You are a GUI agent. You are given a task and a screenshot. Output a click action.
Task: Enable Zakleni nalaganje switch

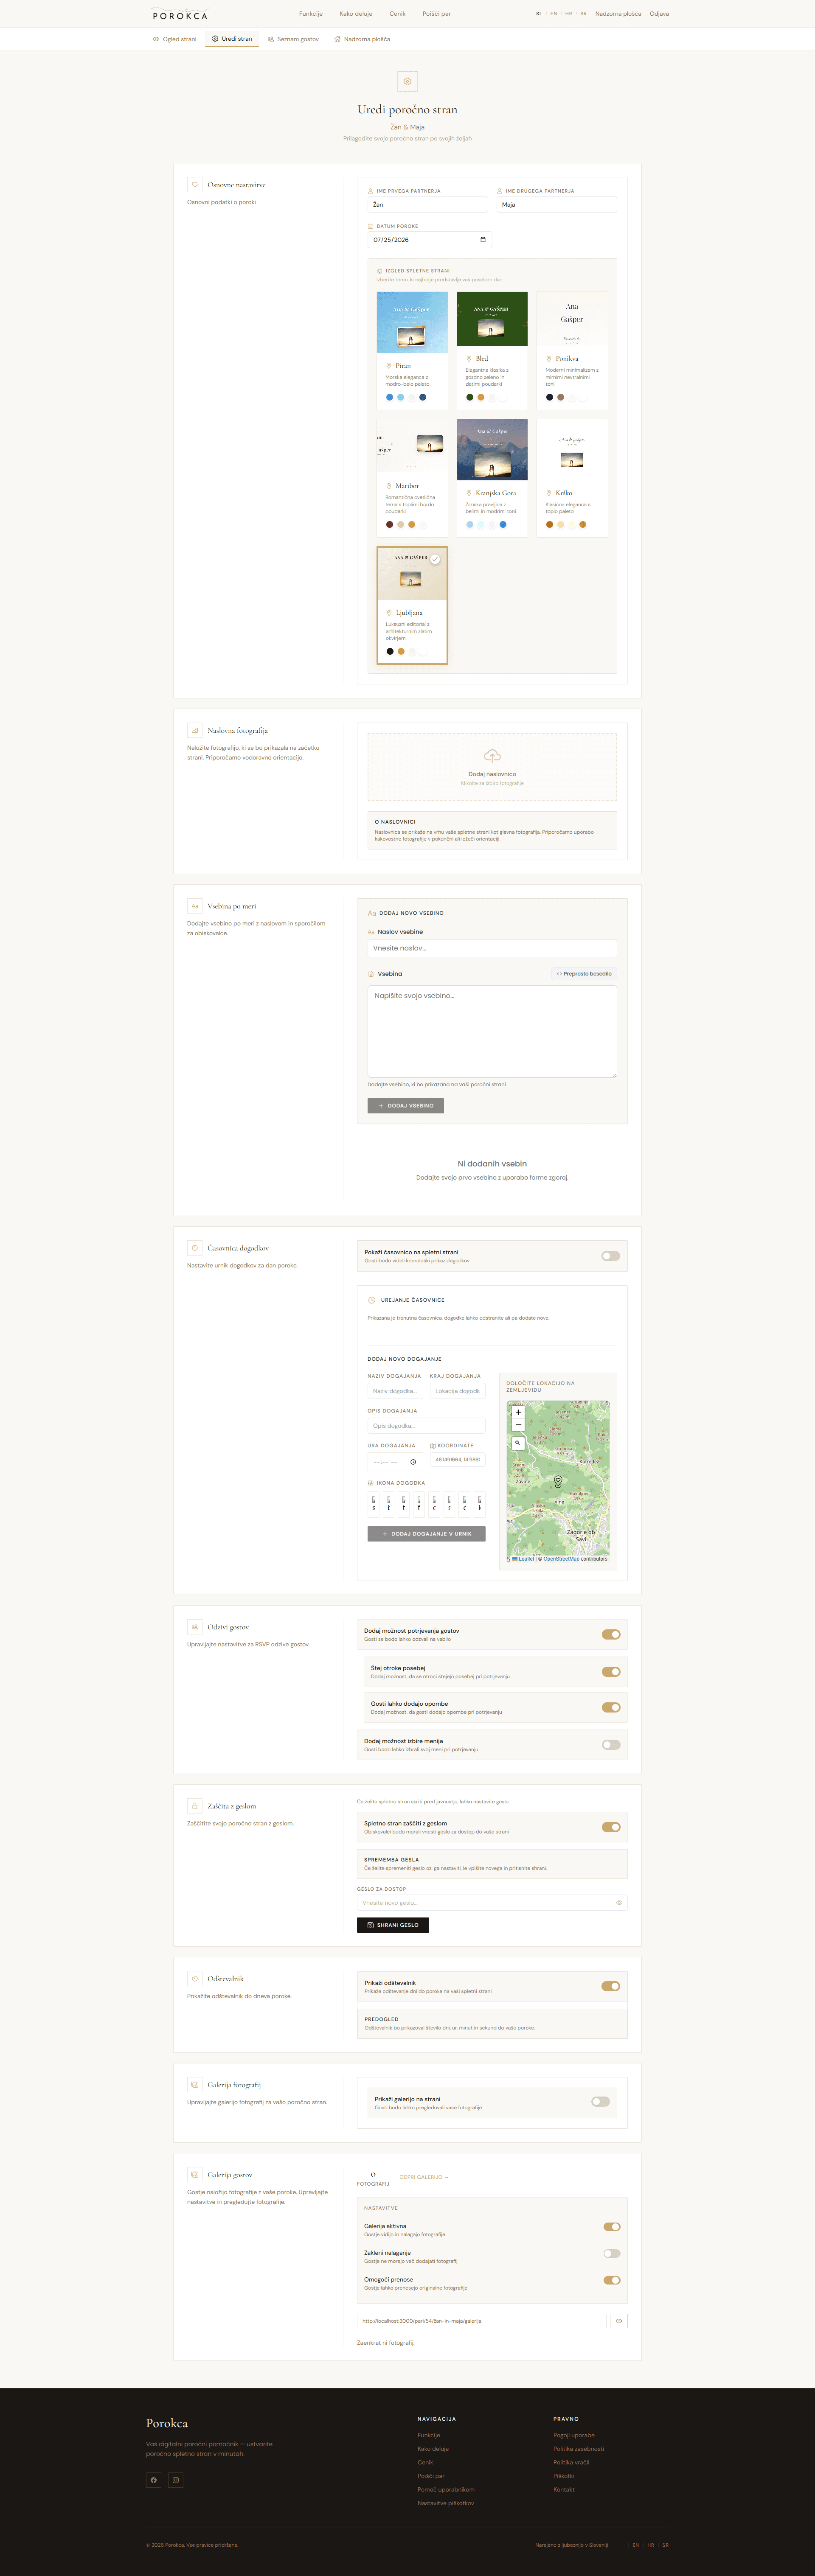(612, 2253)
